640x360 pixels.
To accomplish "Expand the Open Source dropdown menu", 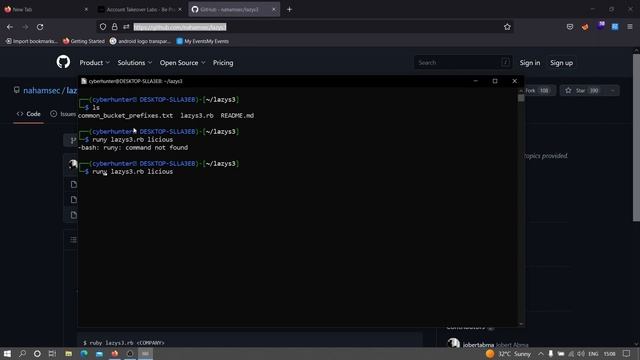I will (182, 62).
